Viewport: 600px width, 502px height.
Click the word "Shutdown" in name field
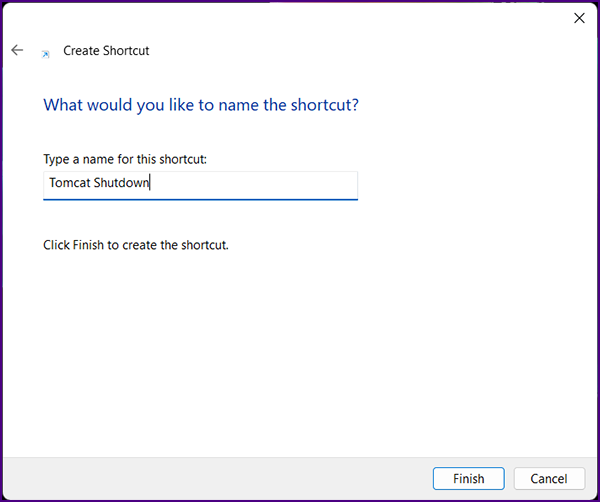click(x=121, y=184)
